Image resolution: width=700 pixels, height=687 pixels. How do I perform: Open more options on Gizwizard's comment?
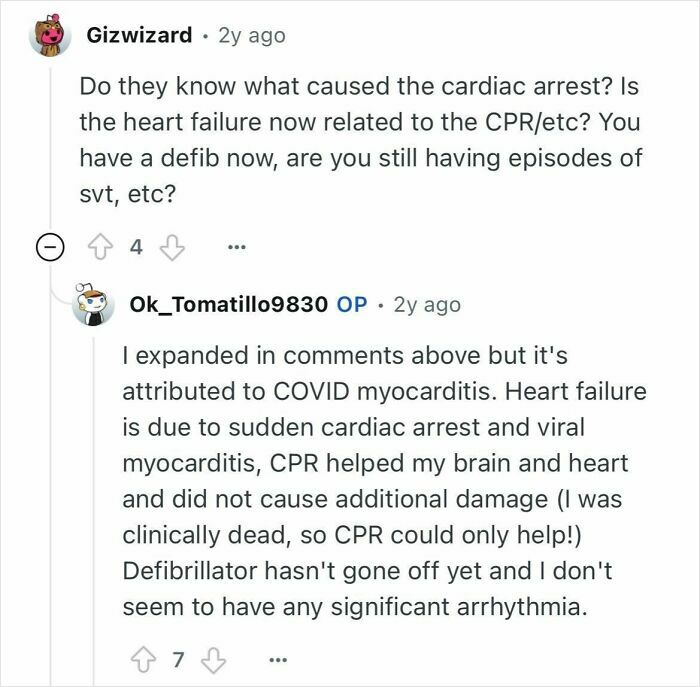coord(237,247)
